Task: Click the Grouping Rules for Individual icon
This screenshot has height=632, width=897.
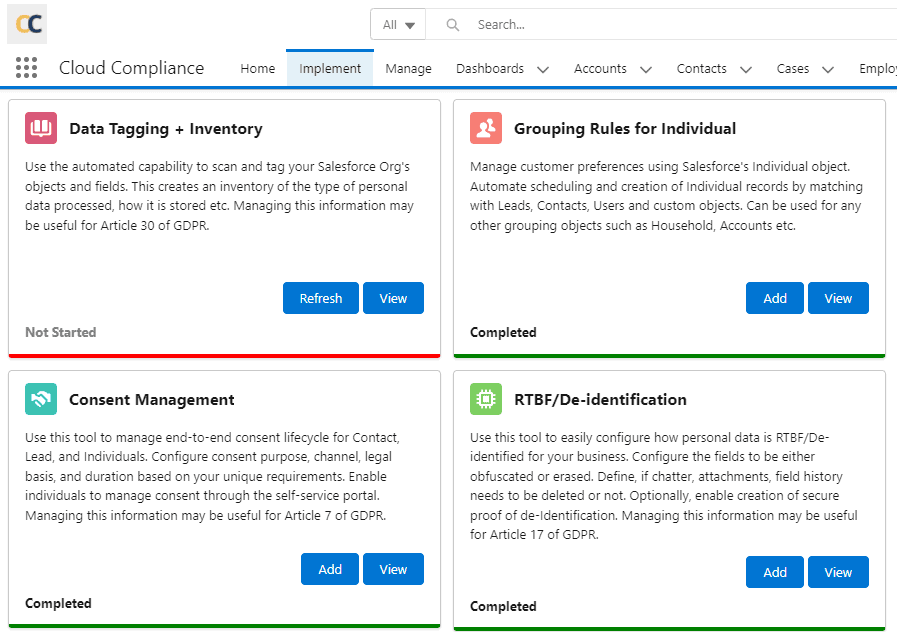Action: (x=486, y=128)
